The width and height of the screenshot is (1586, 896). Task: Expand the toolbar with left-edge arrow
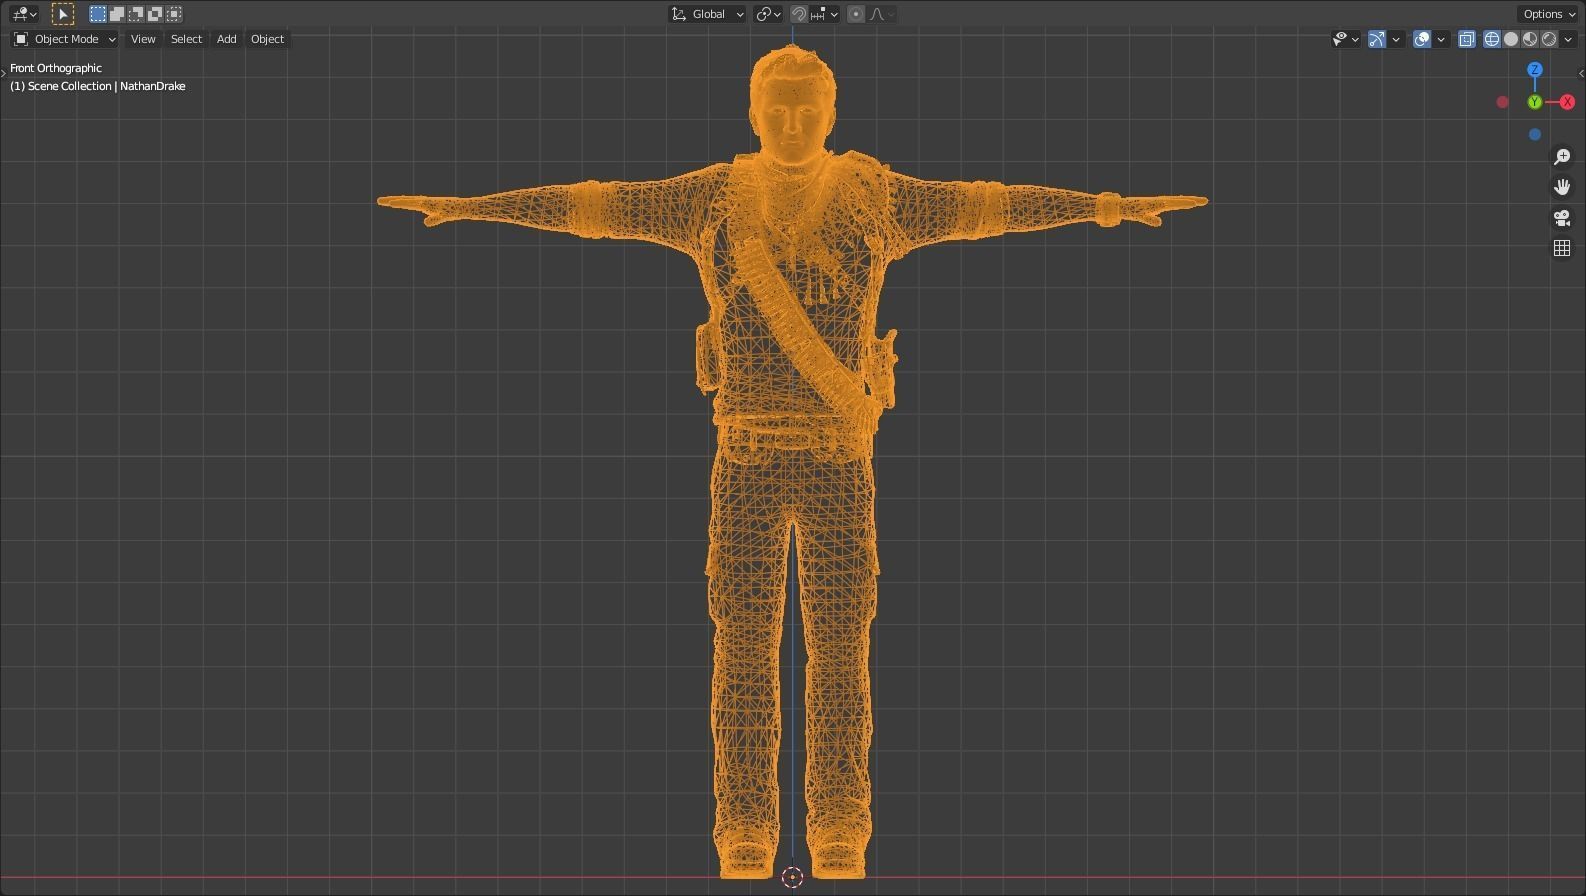tap(3, 73)
